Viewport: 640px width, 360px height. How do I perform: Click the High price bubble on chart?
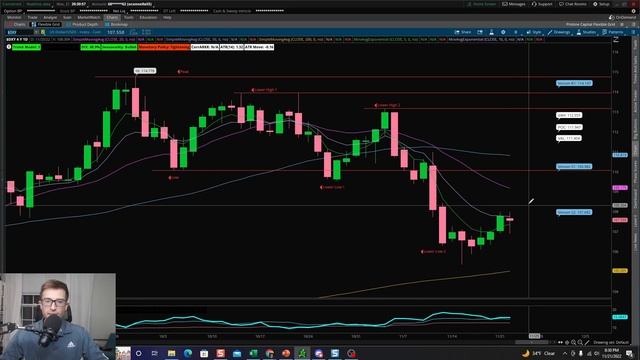145,71
